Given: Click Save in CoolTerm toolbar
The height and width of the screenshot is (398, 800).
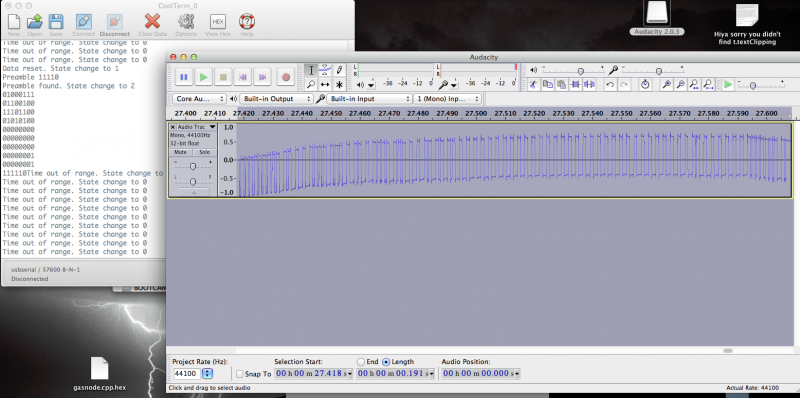Looking at the screenshot, I should 56,24.
